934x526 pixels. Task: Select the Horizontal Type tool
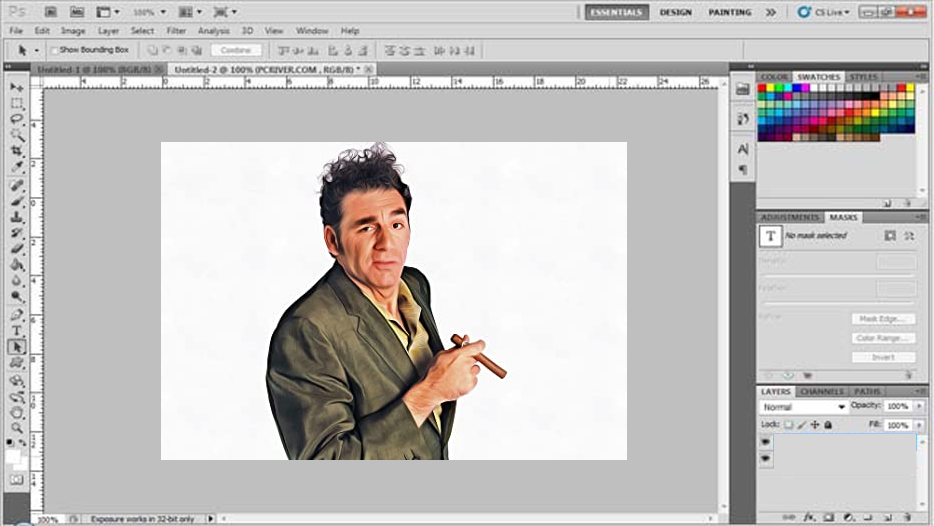click(17, 331)
